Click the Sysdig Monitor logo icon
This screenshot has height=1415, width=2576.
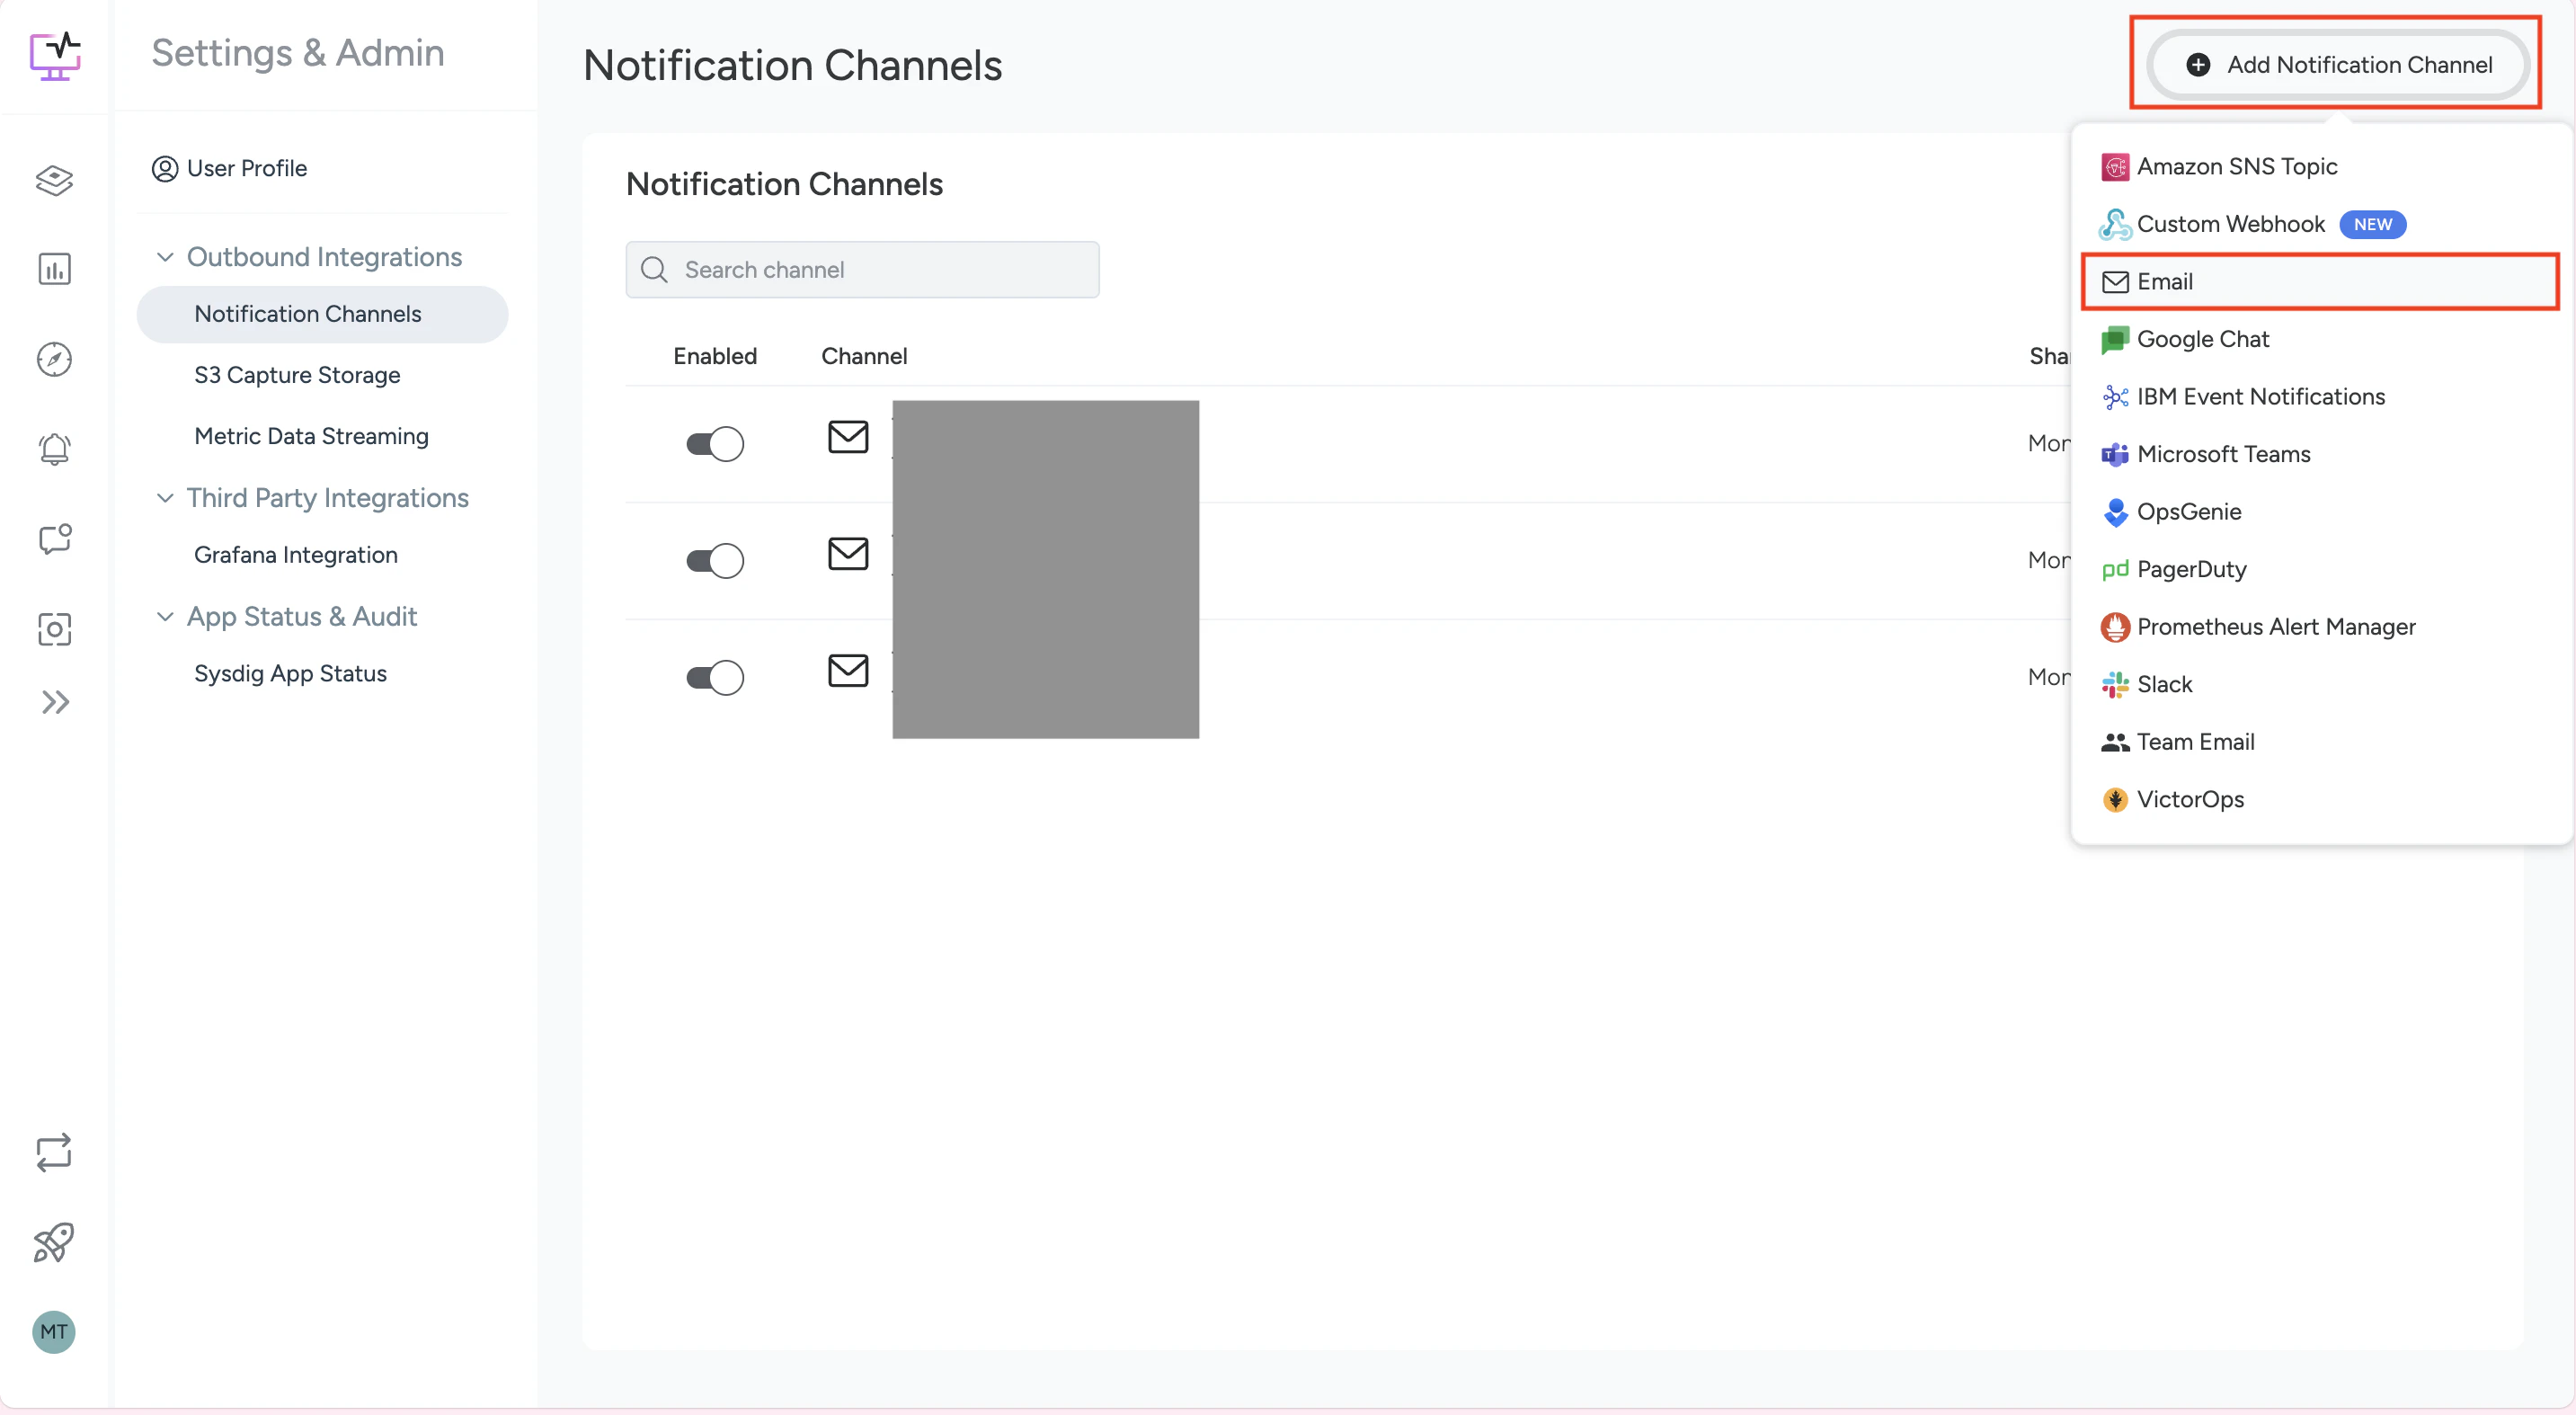(55, 55)
